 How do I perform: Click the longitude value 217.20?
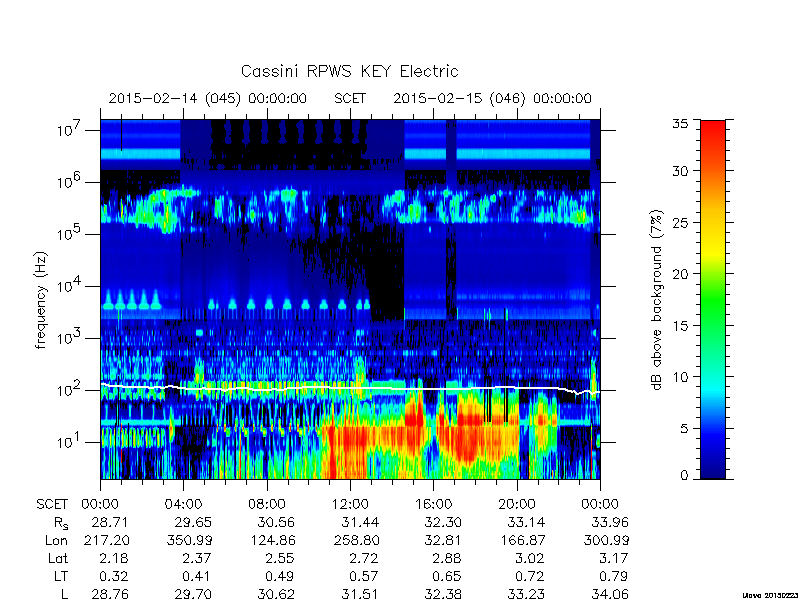[106, 540]
